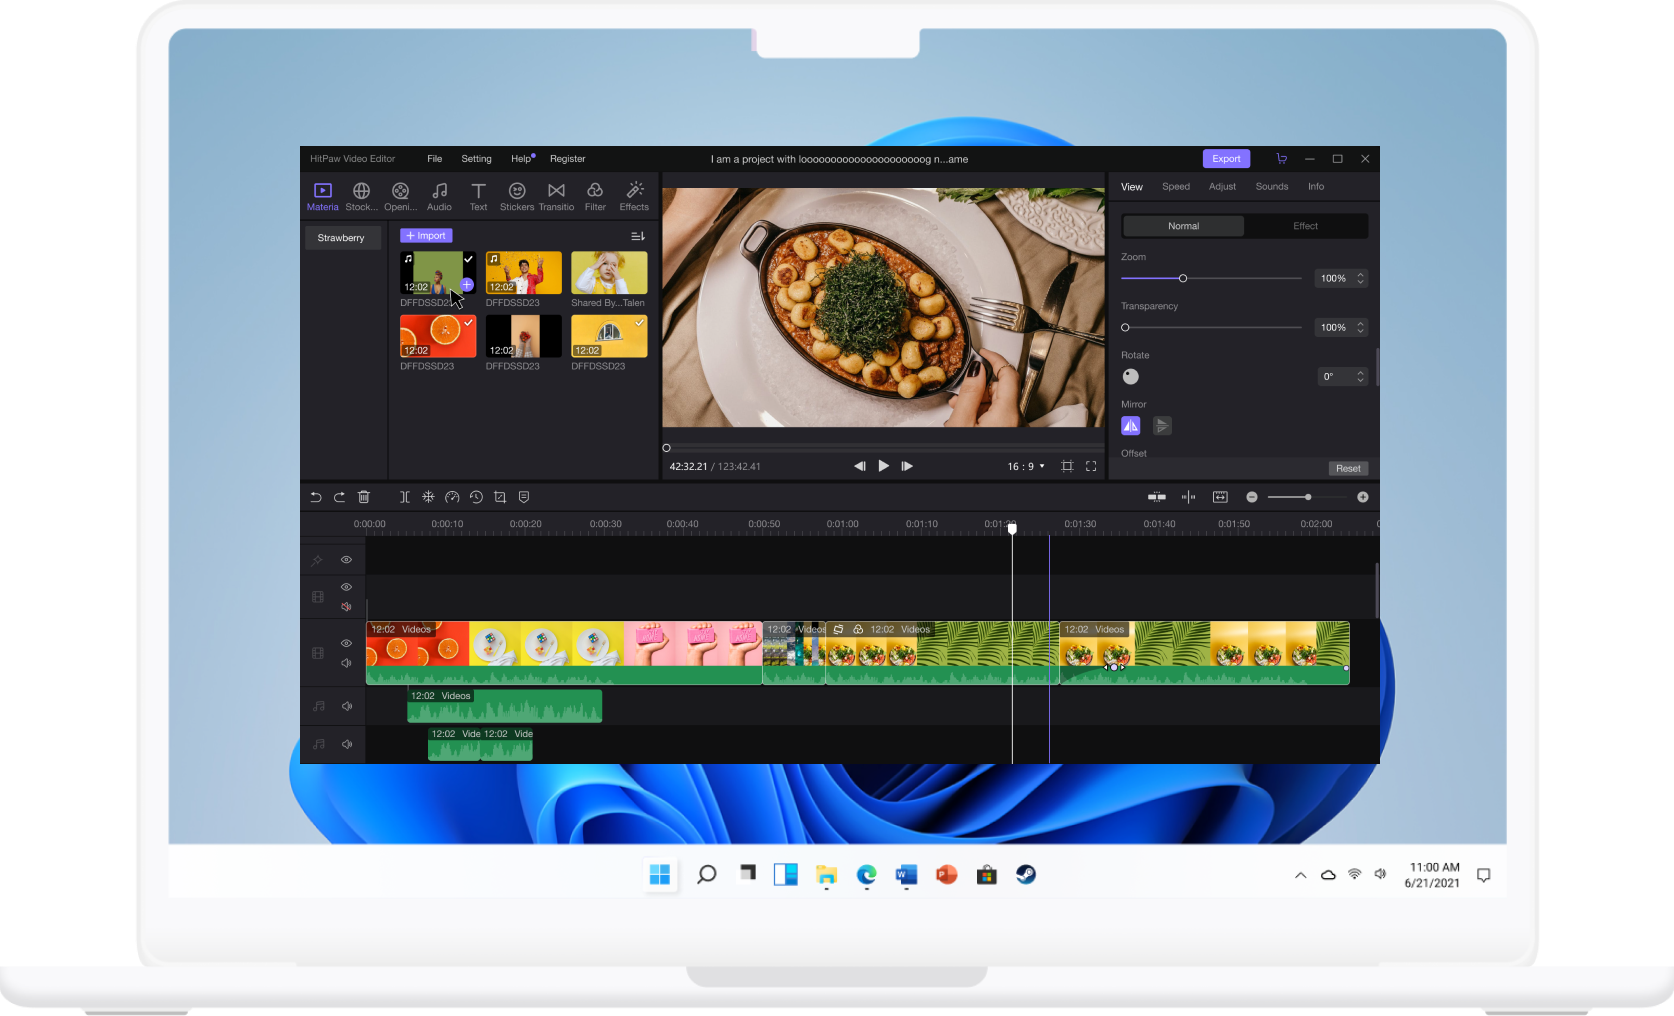The width and height of the screenshot is (1674, 1016).
Task: Click the timeline playhead marker
Action: (x=1012, y=527)
